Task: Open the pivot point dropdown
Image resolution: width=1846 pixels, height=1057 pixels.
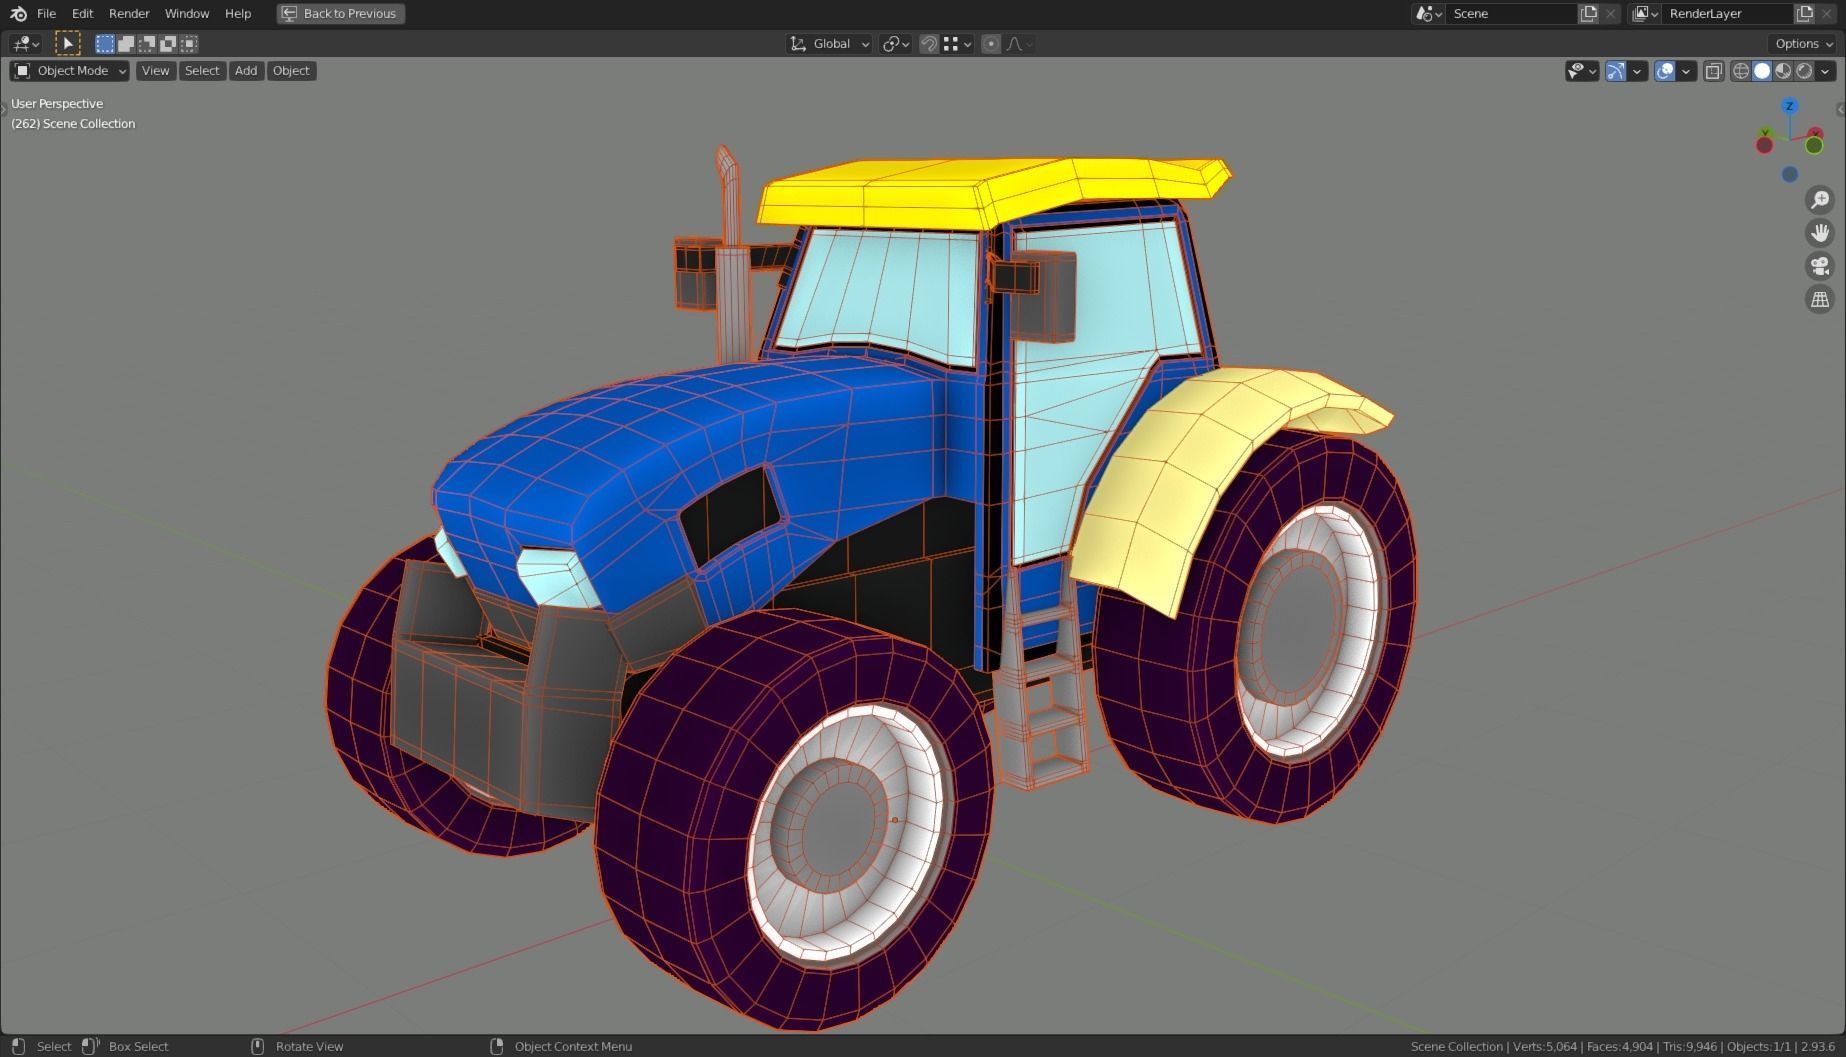Action: point(895,44)
